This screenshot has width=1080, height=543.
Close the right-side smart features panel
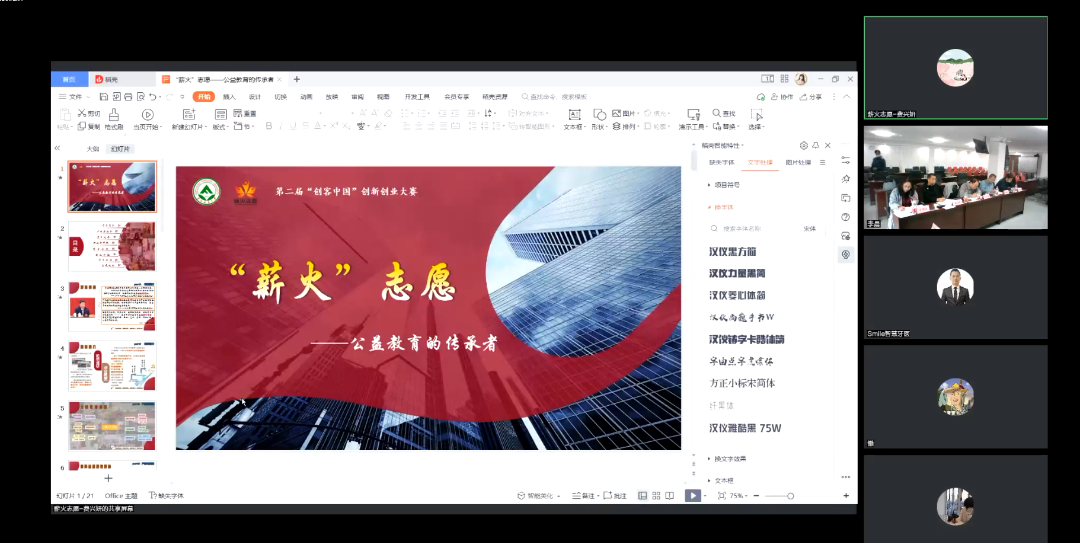point(828,145)
